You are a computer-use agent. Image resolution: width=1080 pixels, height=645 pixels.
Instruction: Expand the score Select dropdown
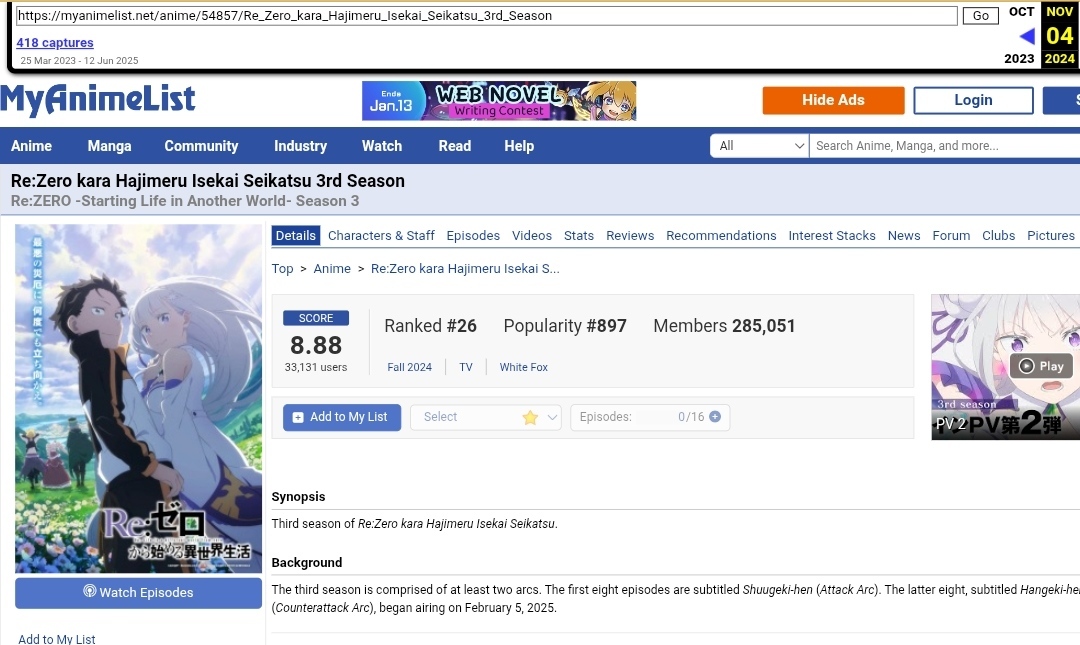486,417
